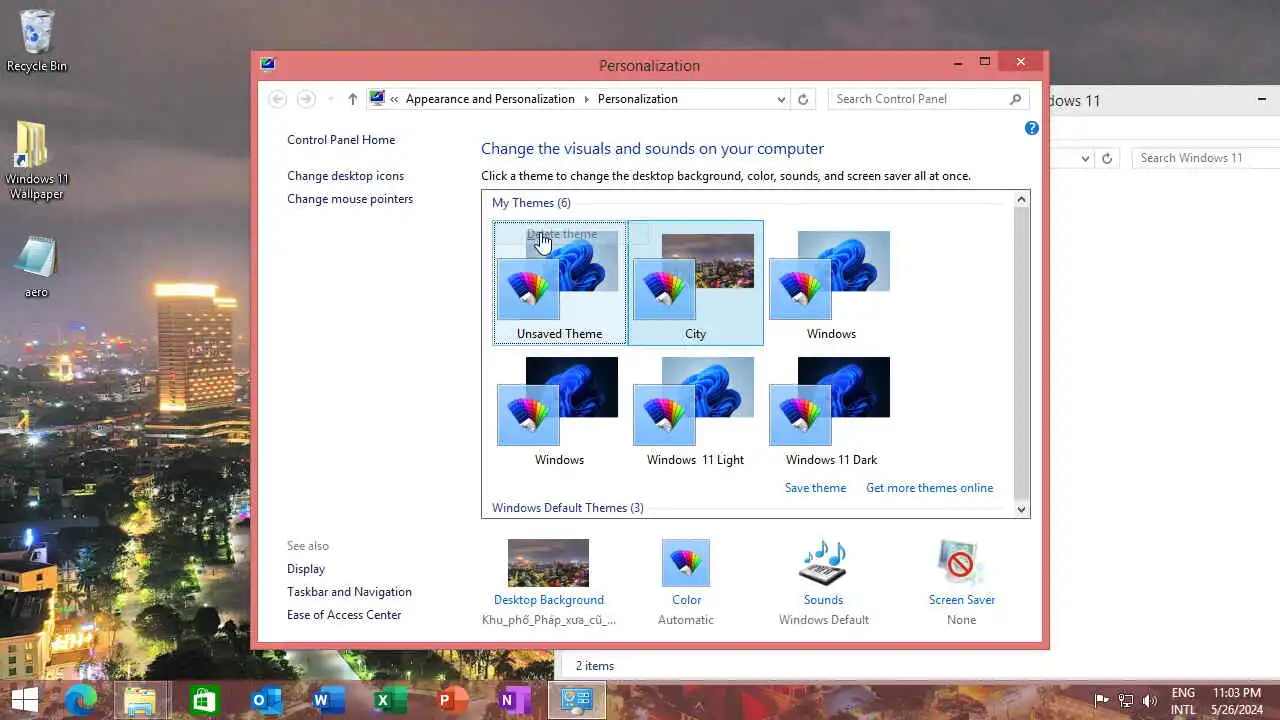
Task: Click the Forward arrow in Personalization window
Action: click(x=306, y=99)
